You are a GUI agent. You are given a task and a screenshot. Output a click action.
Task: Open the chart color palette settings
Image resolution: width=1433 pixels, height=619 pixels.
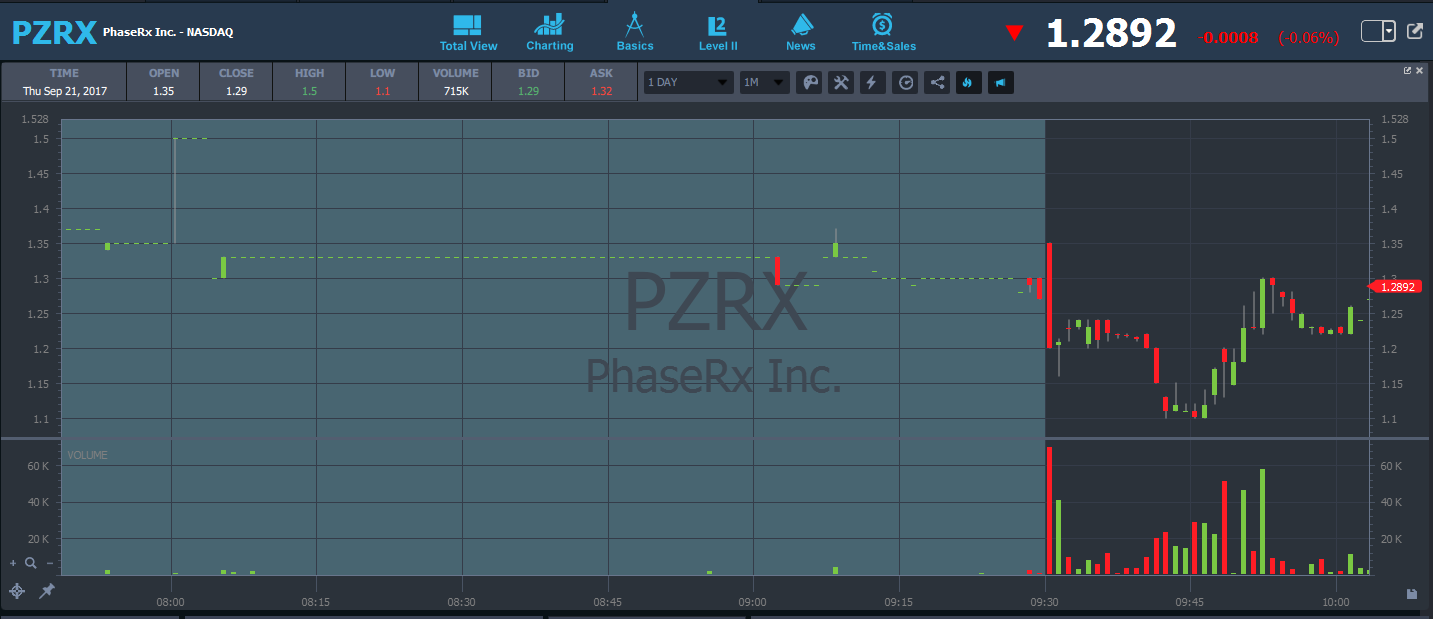(x=809, y=82)
